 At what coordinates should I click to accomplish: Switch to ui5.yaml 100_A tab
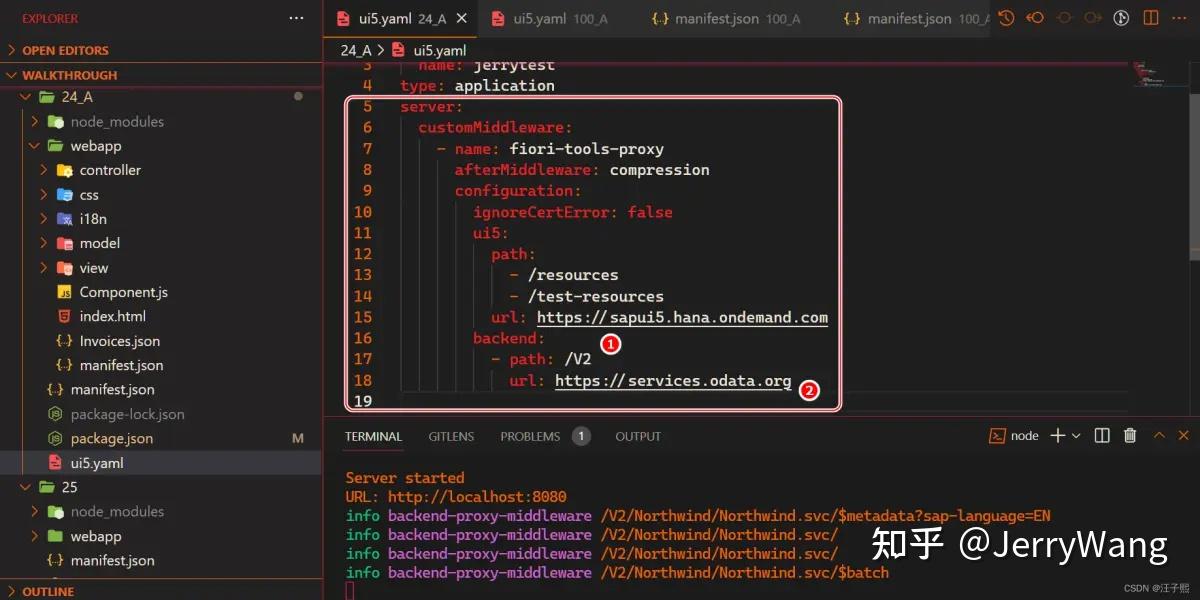click(x=560, y=18)
